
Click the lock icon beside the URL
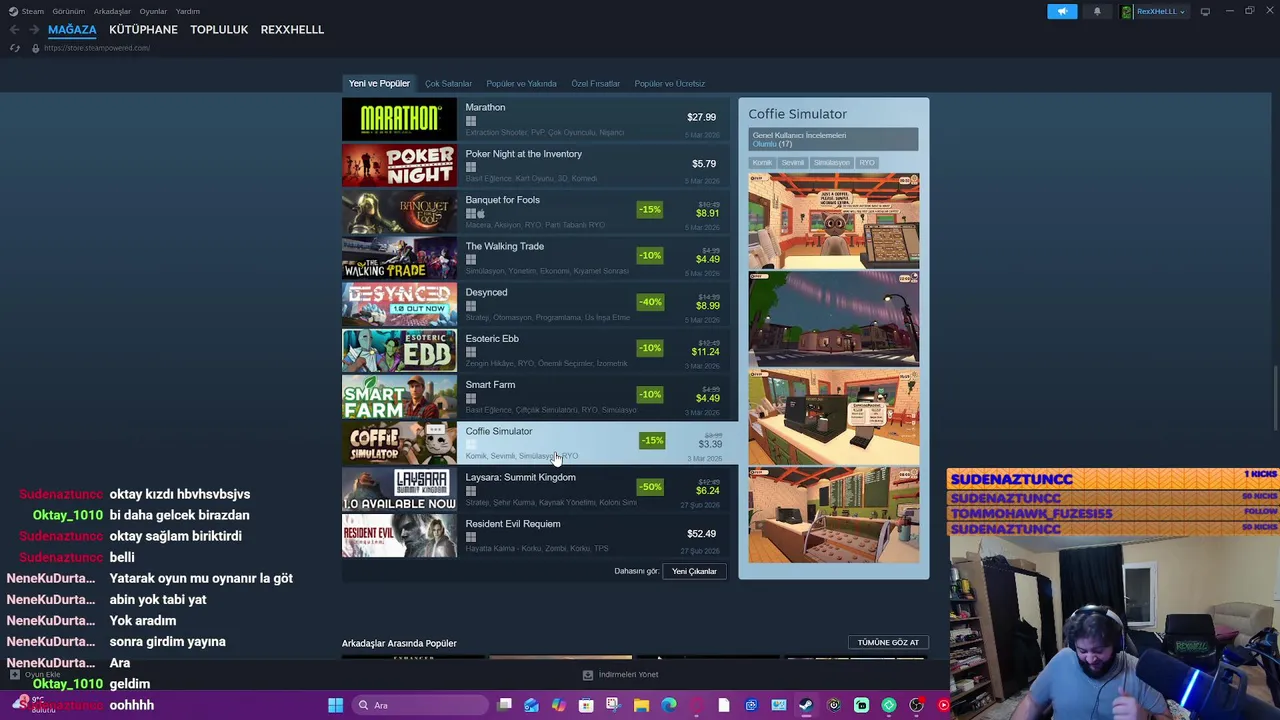click(x=35, y=48)
